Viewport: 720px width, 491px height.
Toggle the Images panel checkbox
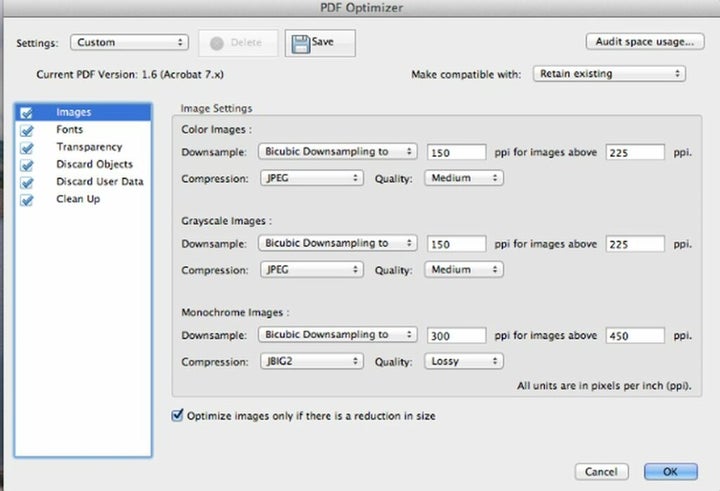27,113
